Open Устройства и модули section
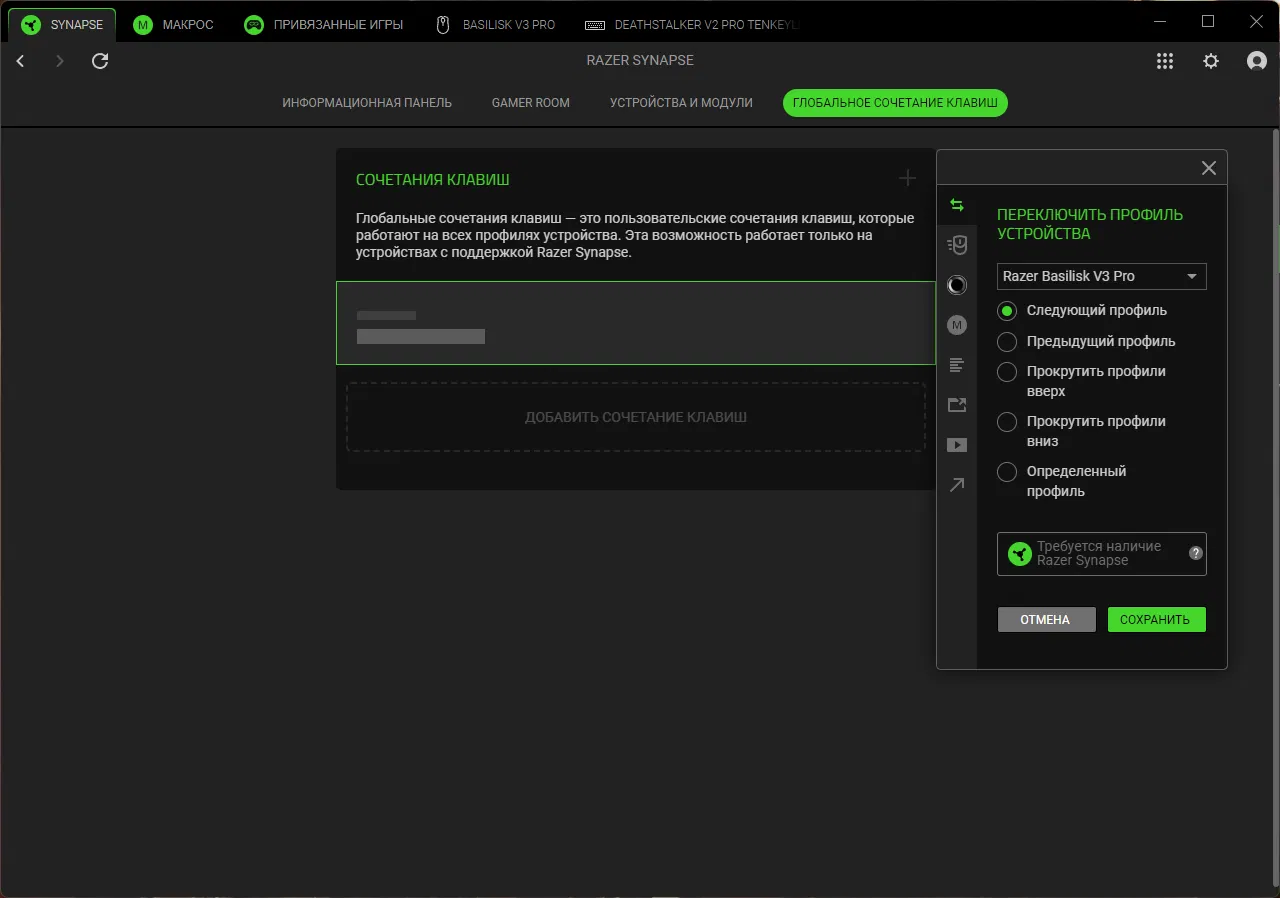This screenshot has height=898, width=1280. (681, 103)
